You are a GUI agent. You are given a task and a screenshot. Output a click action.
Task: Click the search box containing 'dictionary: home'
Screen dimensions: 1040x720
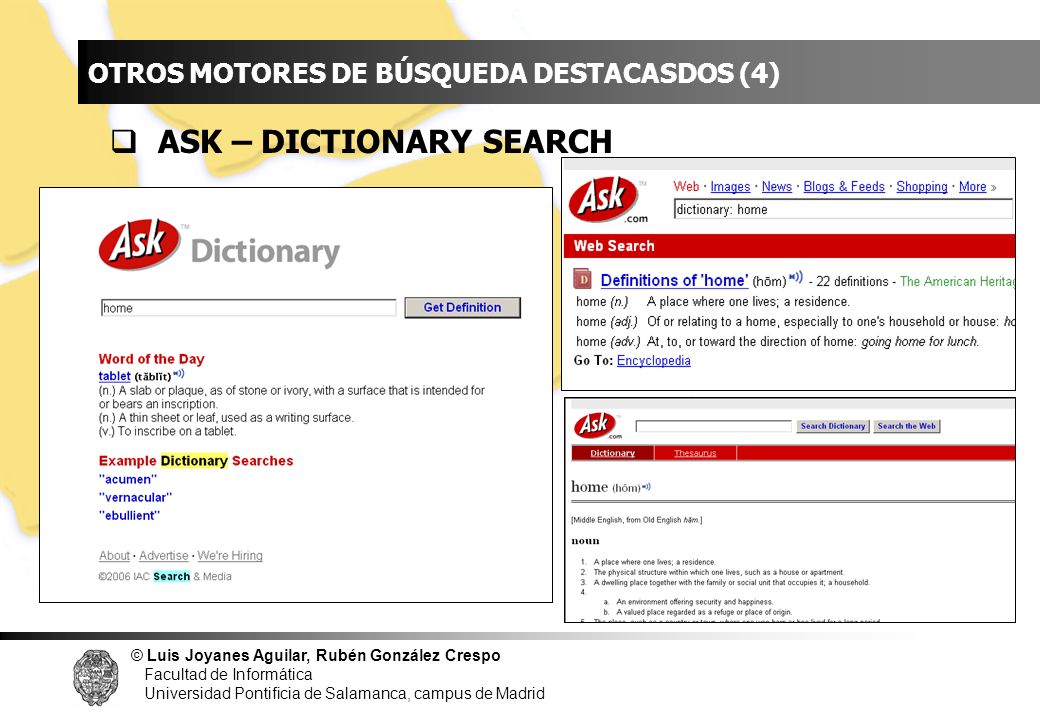tap(843, 210)
